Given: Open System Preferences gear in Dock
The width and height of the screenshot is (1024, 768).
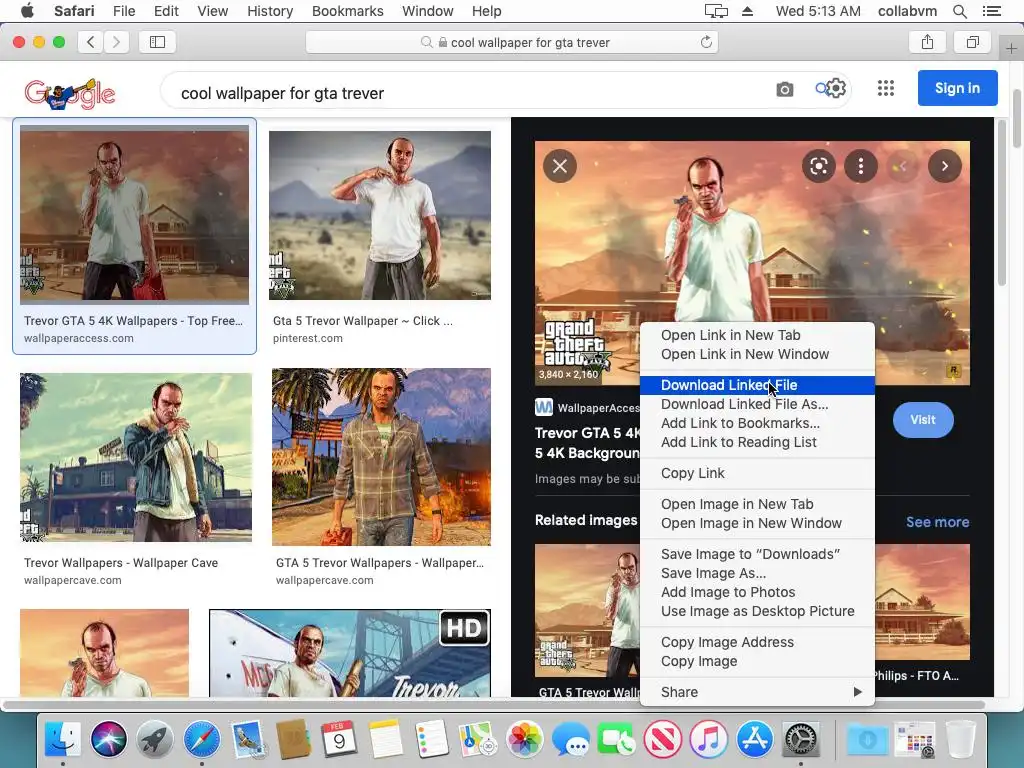Looking at the screenshot, I should point(800,739).
